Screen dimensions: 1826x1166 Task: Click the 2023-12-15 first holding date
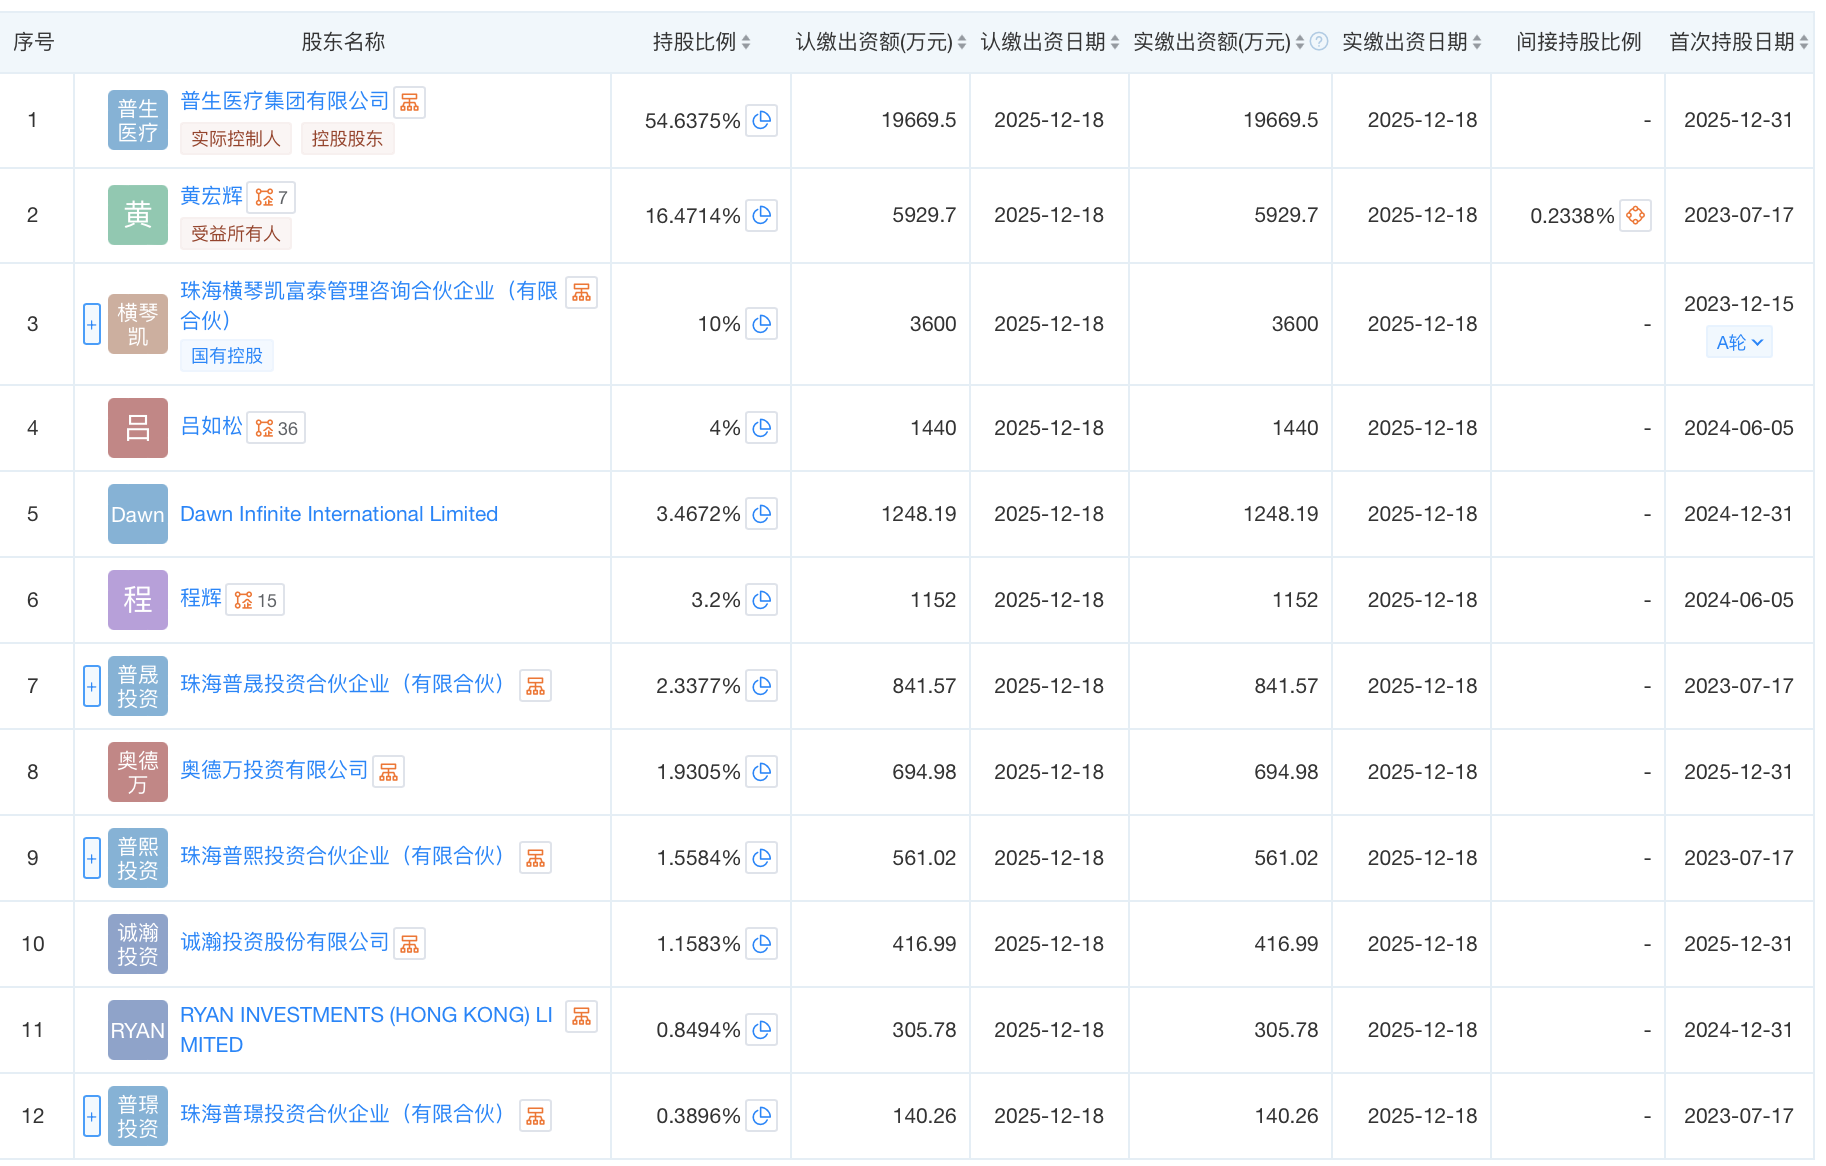point(1739,304)
